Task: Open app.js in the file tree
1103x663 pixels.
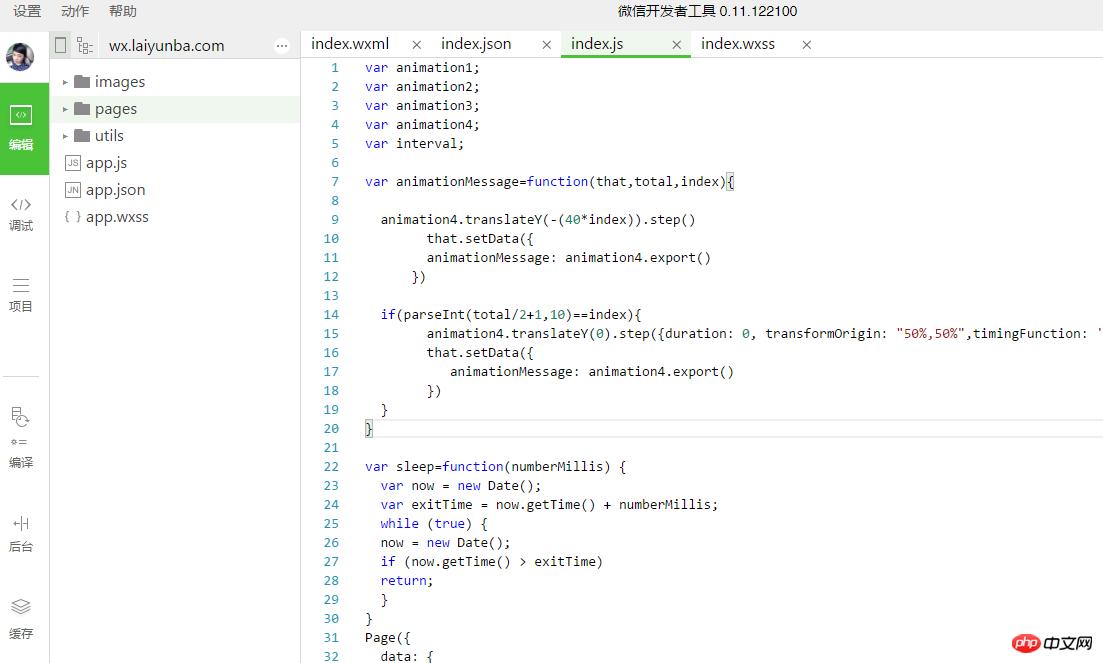Action: pyautogui.click(x=106, y=163)
